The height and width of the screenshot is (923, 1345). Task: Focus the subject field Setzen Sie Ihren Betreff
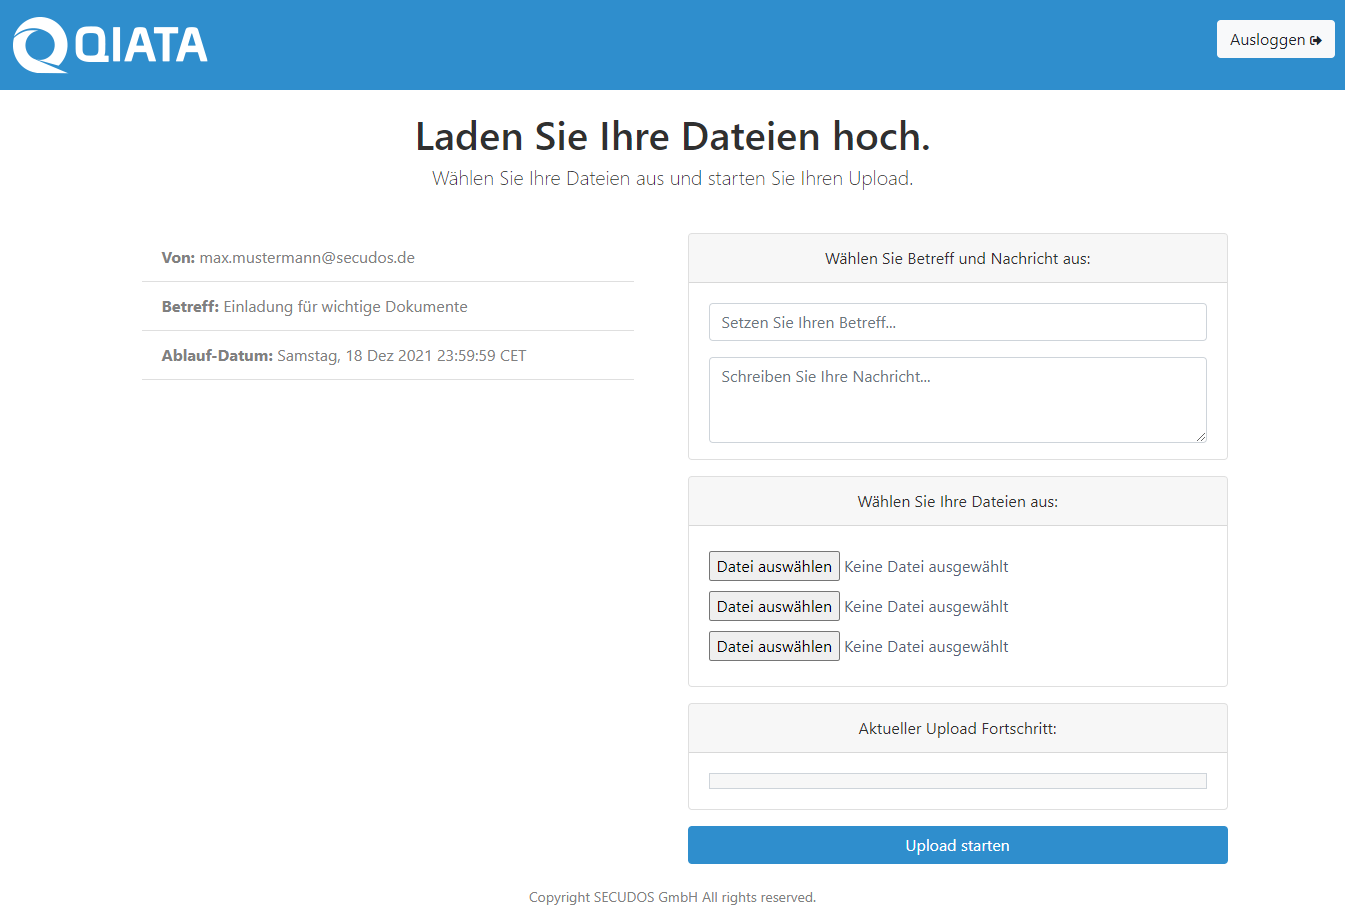957,322
